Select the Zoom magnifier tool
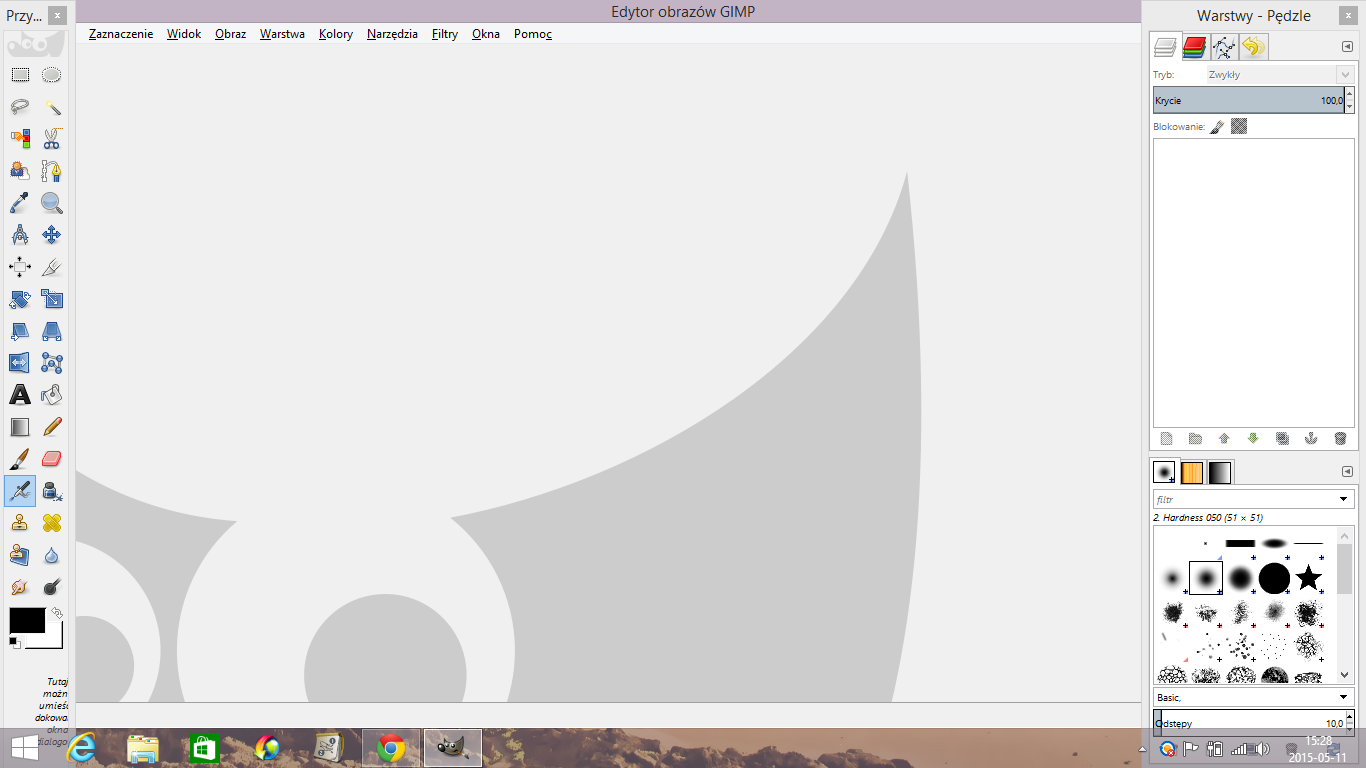Screen dimensions: 1366x768 pos(52,203)
